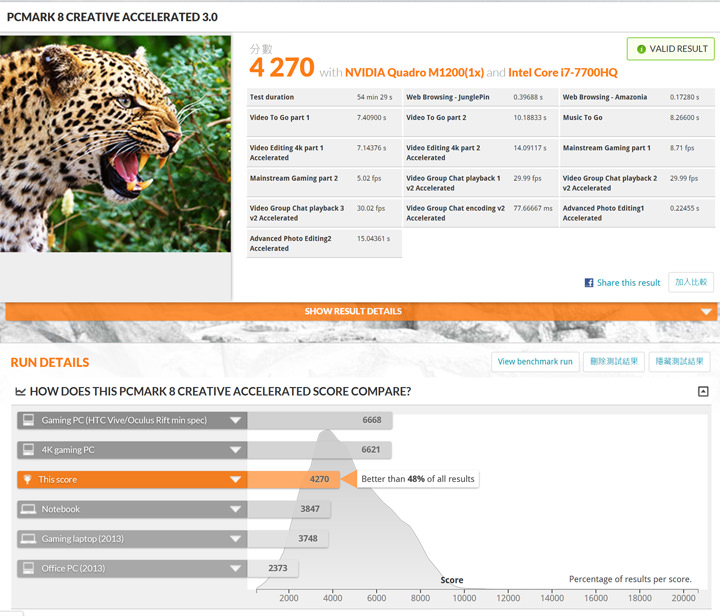This screenshot has width=720, height=616.
Task: Click the Gaming laptop (2013) icon
Action: pyautogui.click(x=28, y=539)
